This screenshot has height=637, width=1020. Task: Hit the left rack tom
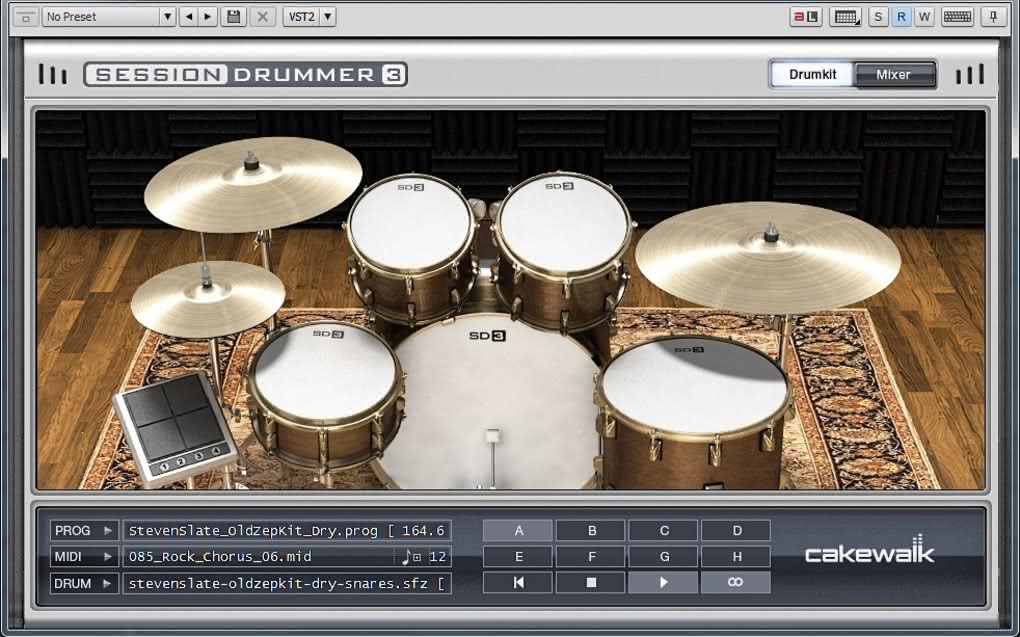[x=410, y=221]
